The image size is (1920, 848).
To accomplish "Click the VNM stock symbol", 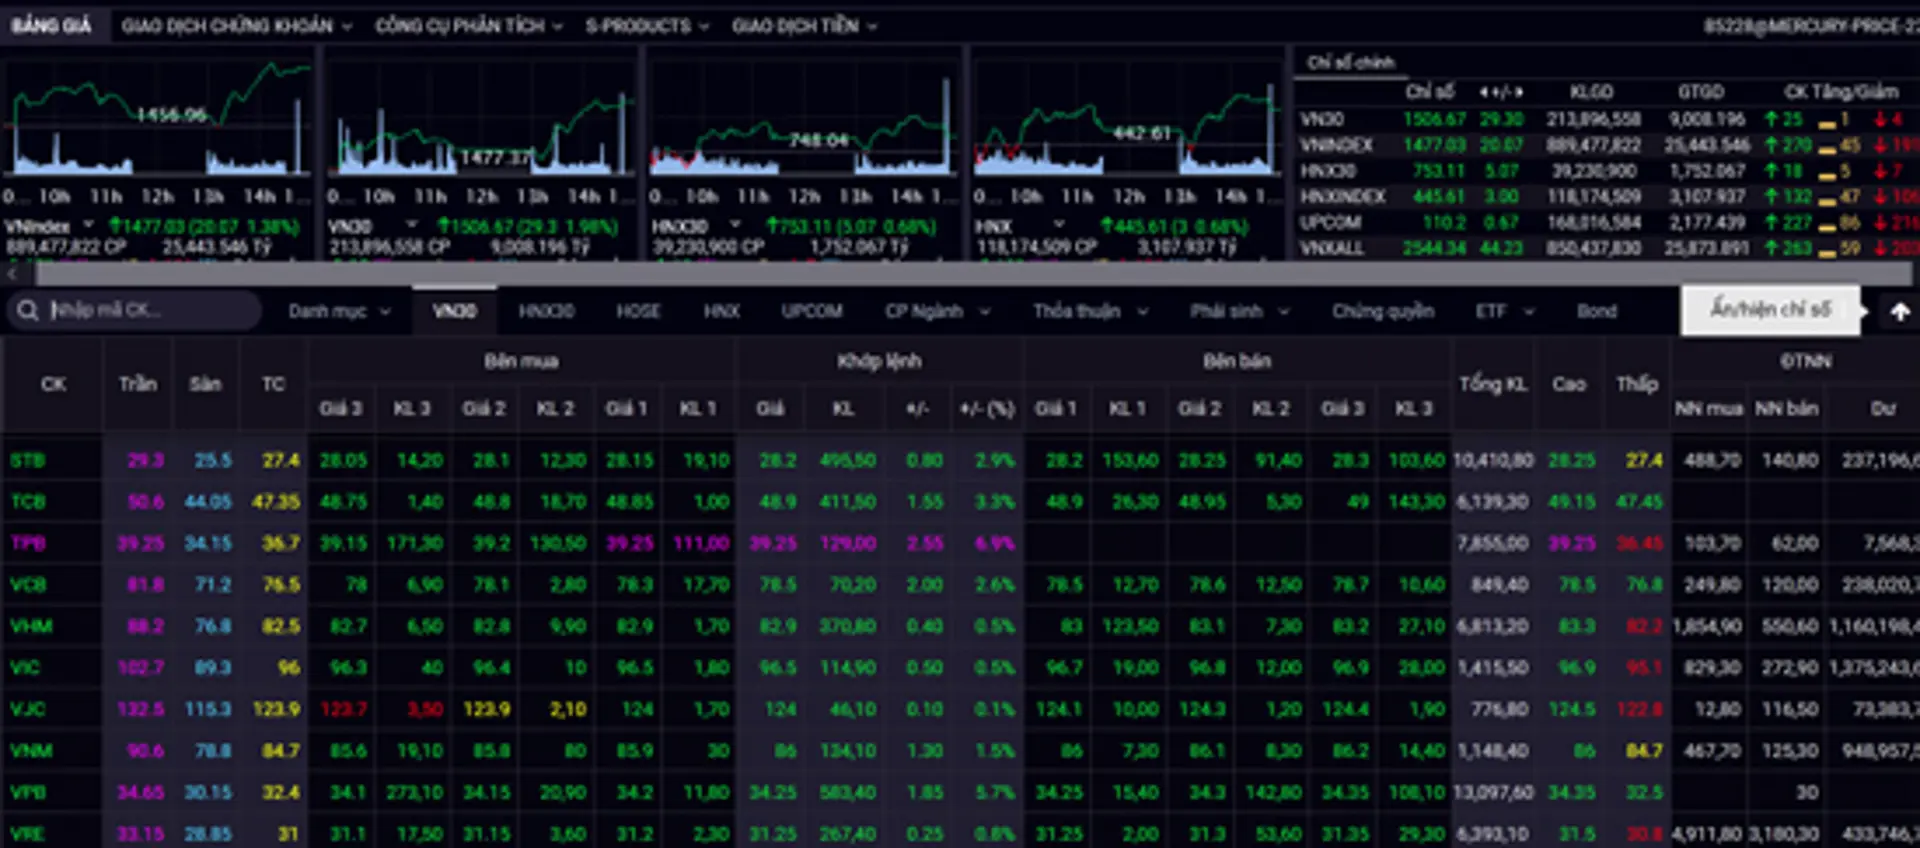I will (30, 751).
